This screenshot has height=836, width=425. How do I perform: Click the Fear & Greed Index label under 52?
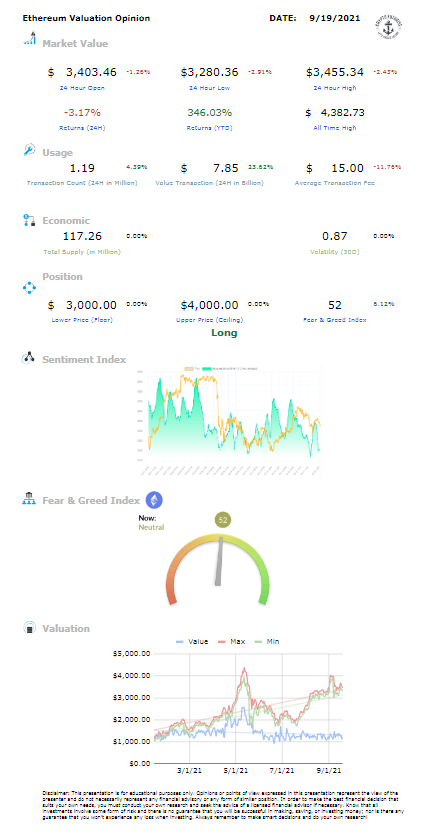[334, 320]
